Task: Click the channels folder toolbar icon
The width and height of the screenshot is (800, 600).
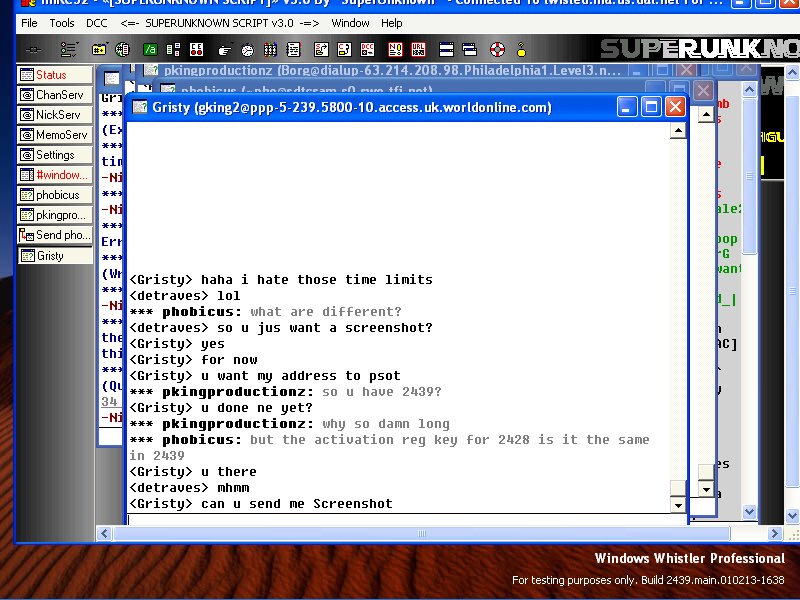Action: click(x=99, y=49)
